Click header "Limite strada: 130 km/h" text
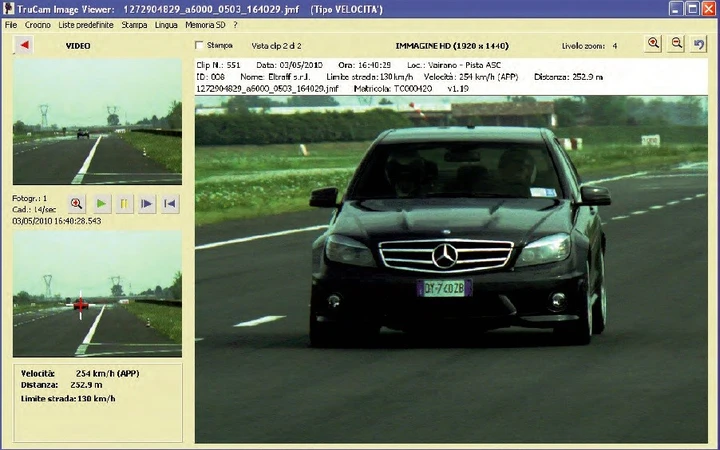This screenshot has width=720, height=450. [x=370, y=77]
